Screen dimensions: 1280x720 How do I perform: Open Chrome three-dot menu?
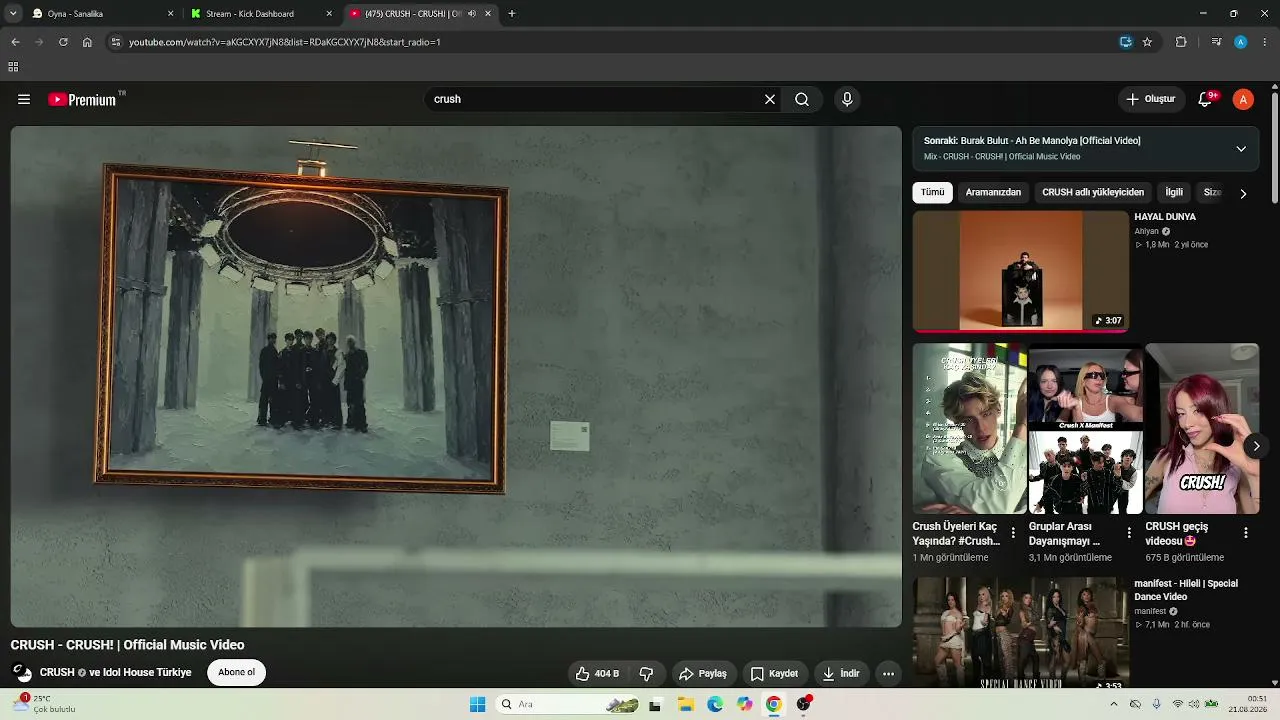(x=1265, y=42)
